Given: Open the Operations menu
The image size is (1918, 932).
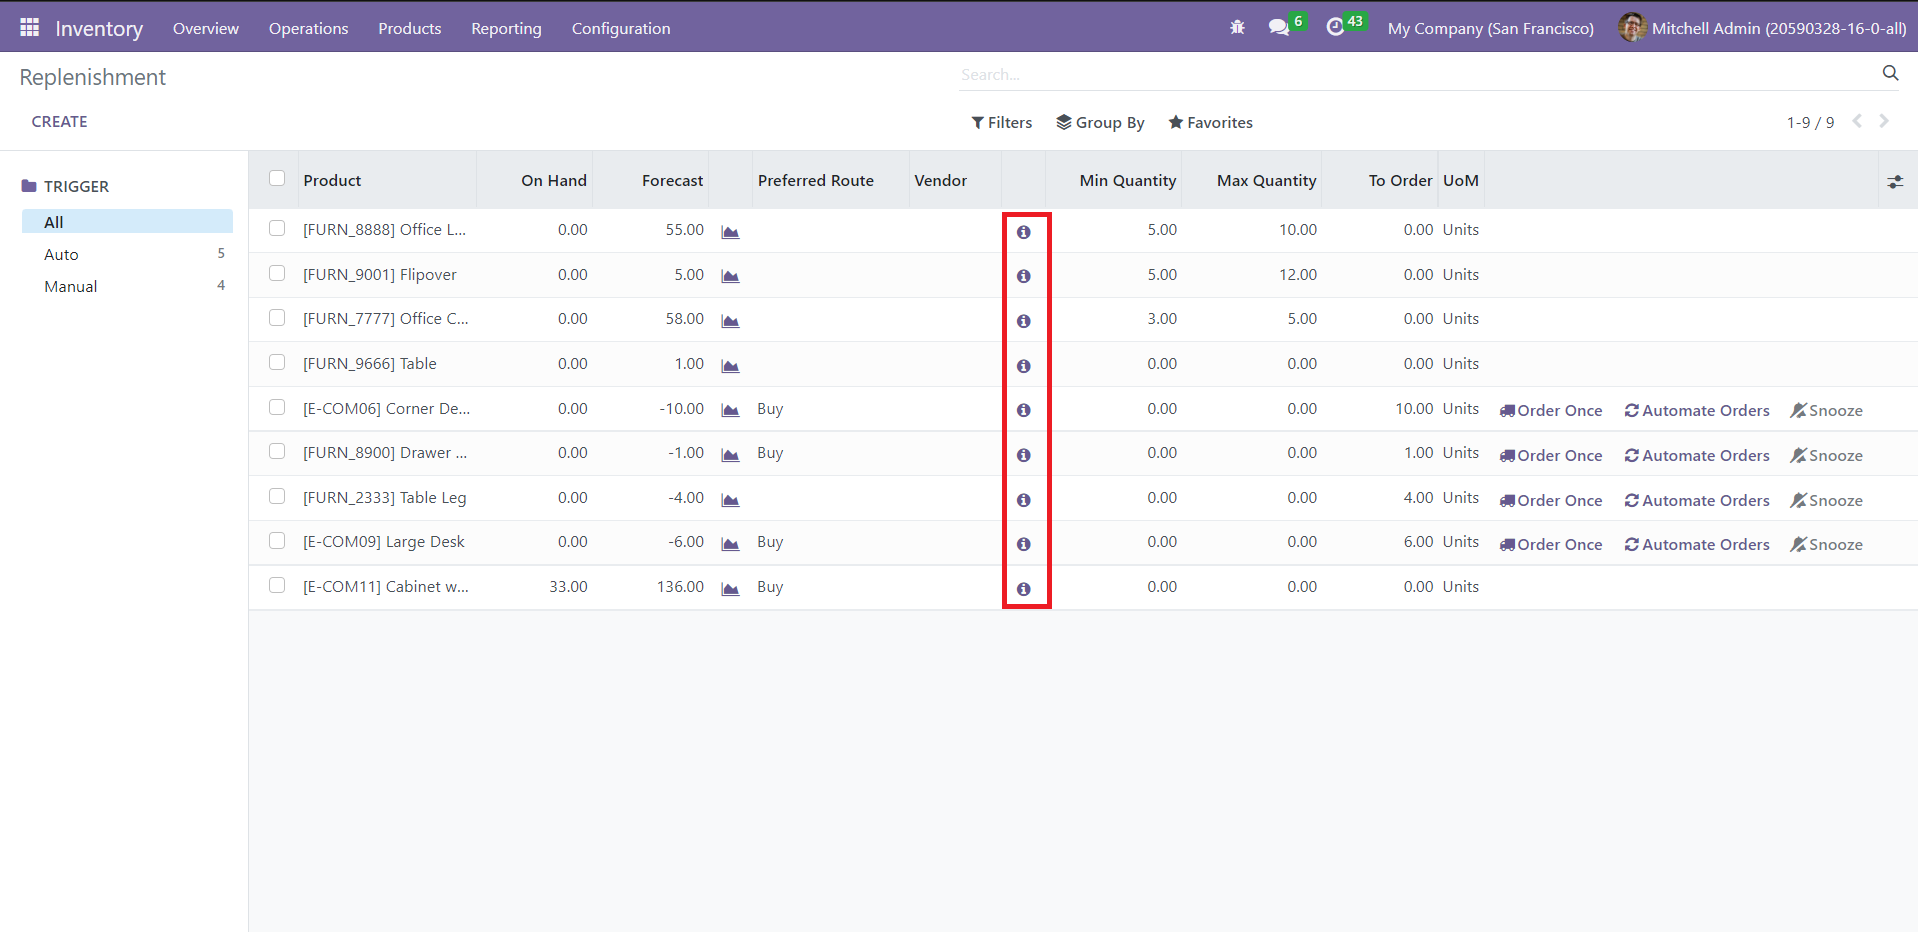Looking at the screenshot, I should click(x=308, y=28).
